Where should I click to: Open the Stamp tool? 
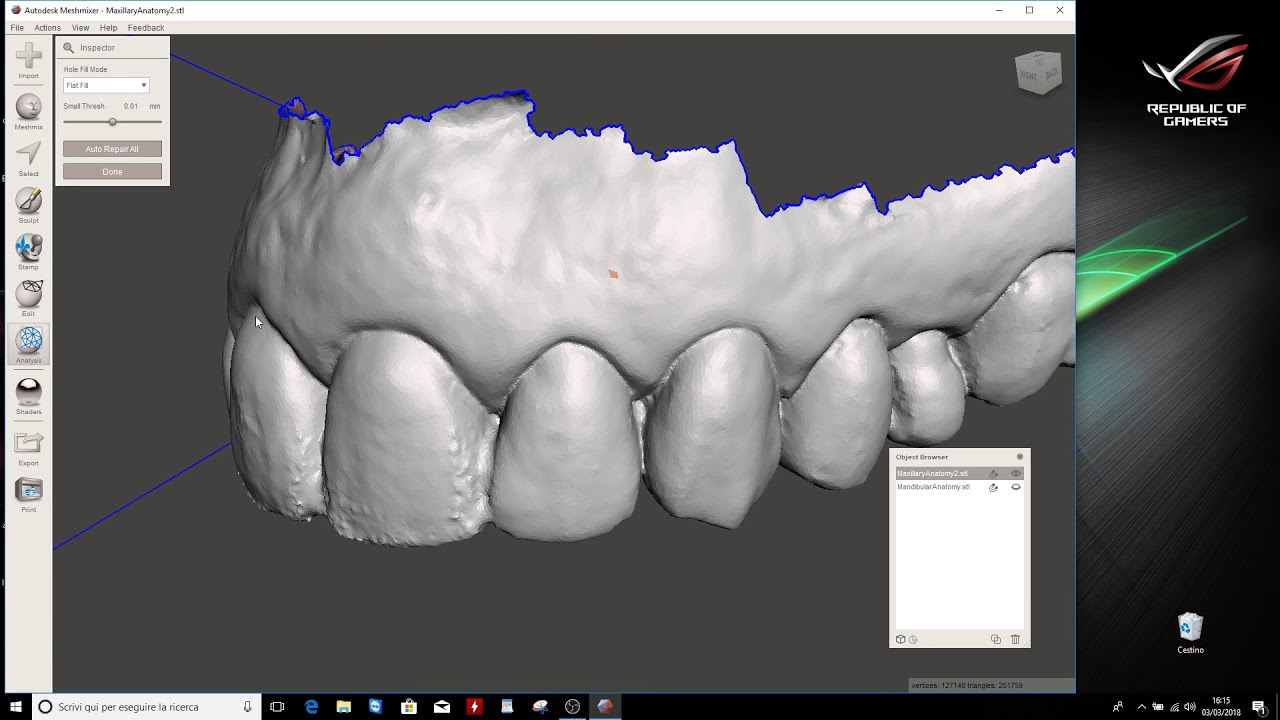pos(28,252)
